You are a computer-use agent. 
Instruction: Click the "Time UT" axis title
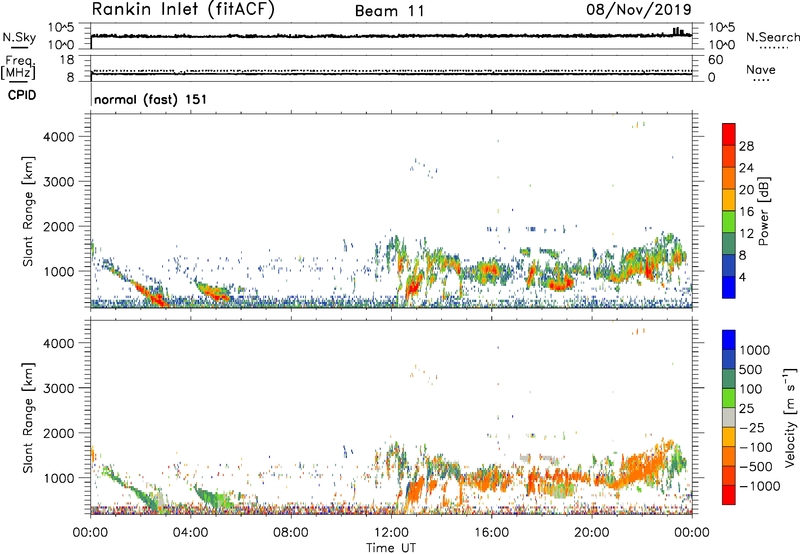[x=391, y=548]
